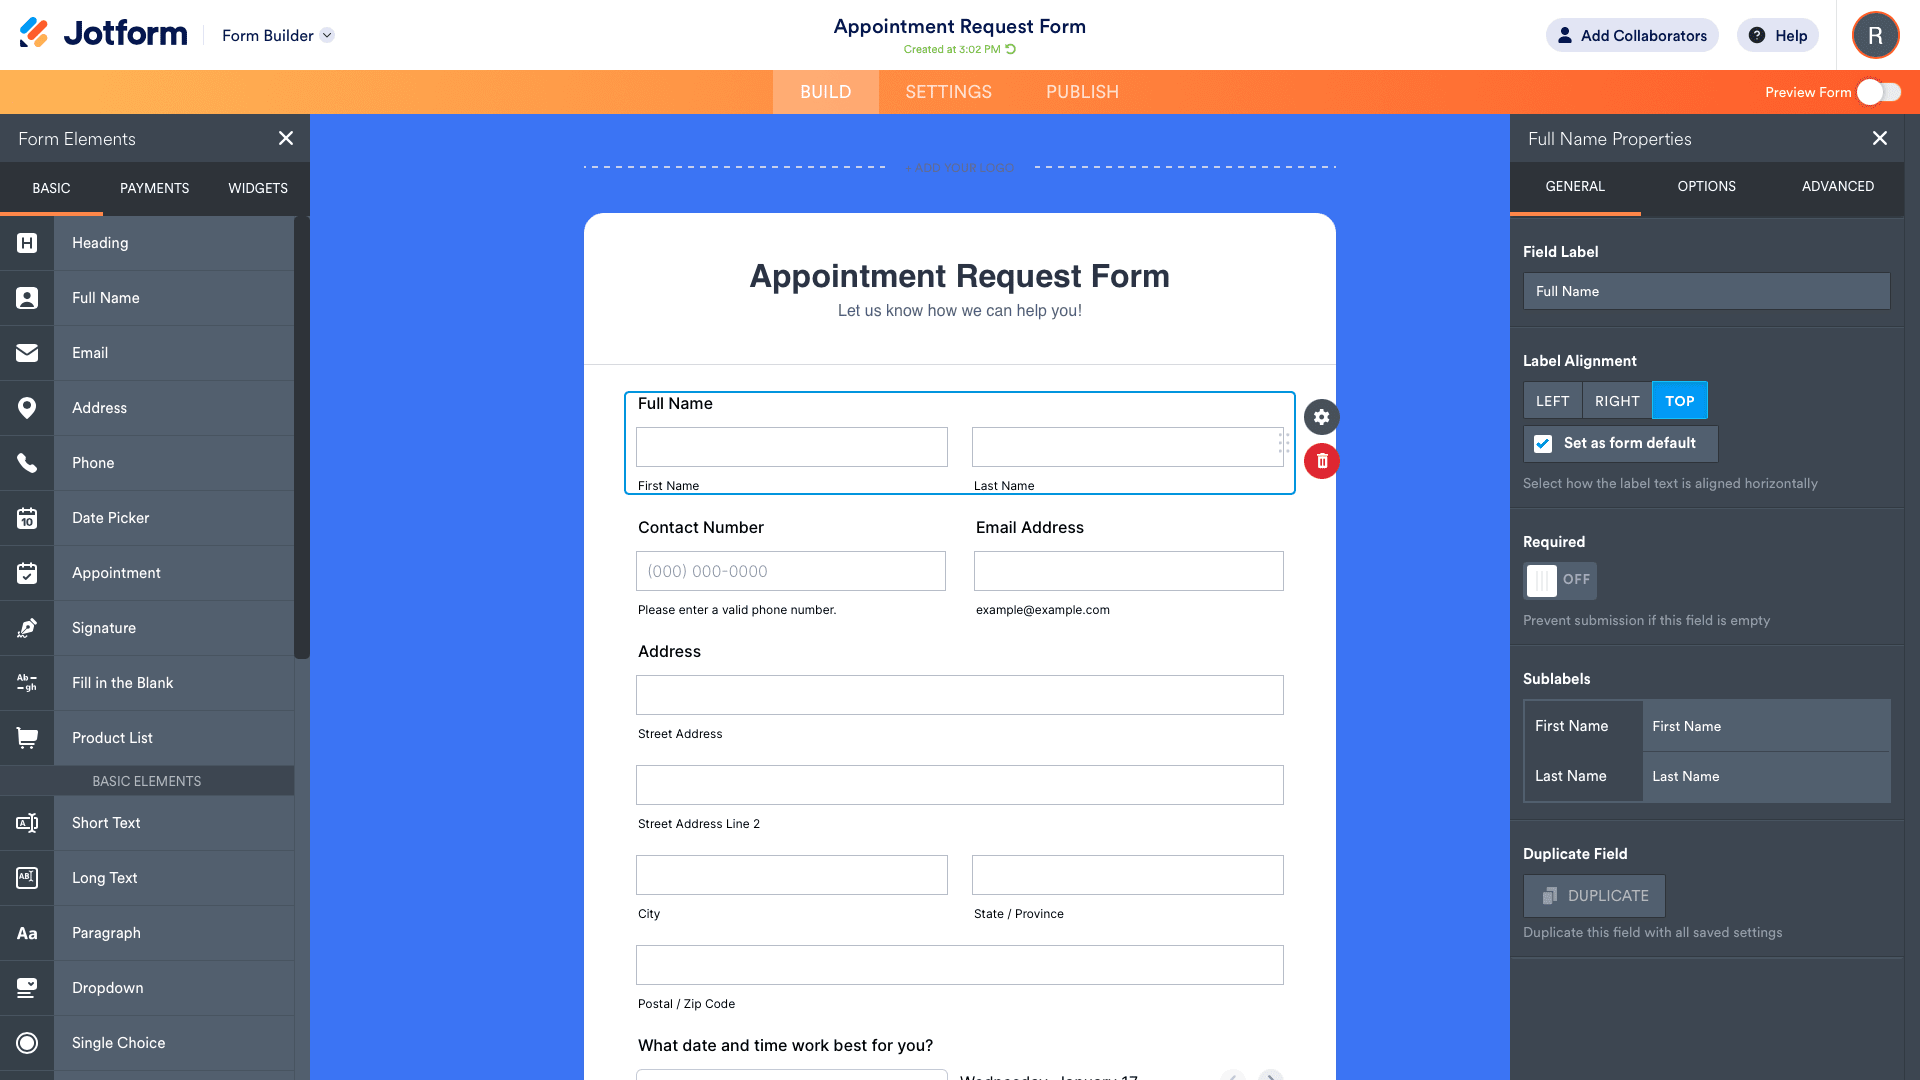
Task: Open the PUBLISH tab
Action: coord(1081,91)
